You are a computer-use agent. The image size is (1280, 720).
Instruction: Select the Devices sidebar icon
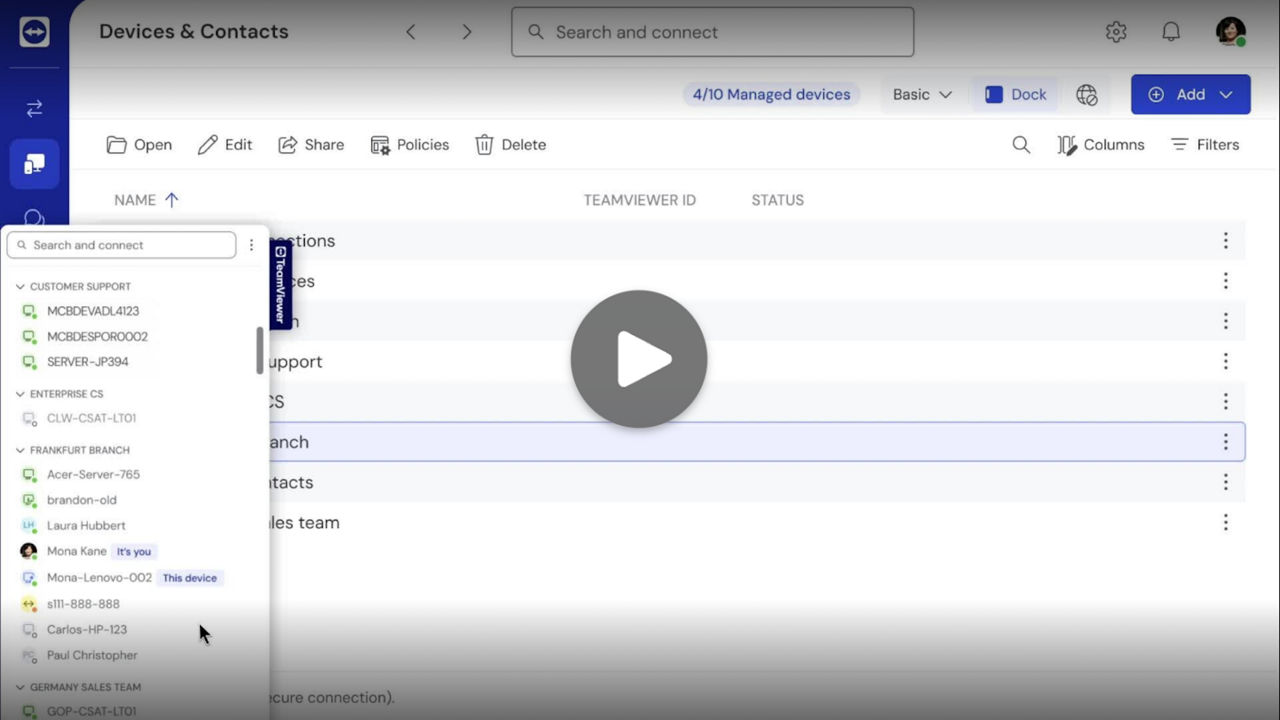point(34,164)
